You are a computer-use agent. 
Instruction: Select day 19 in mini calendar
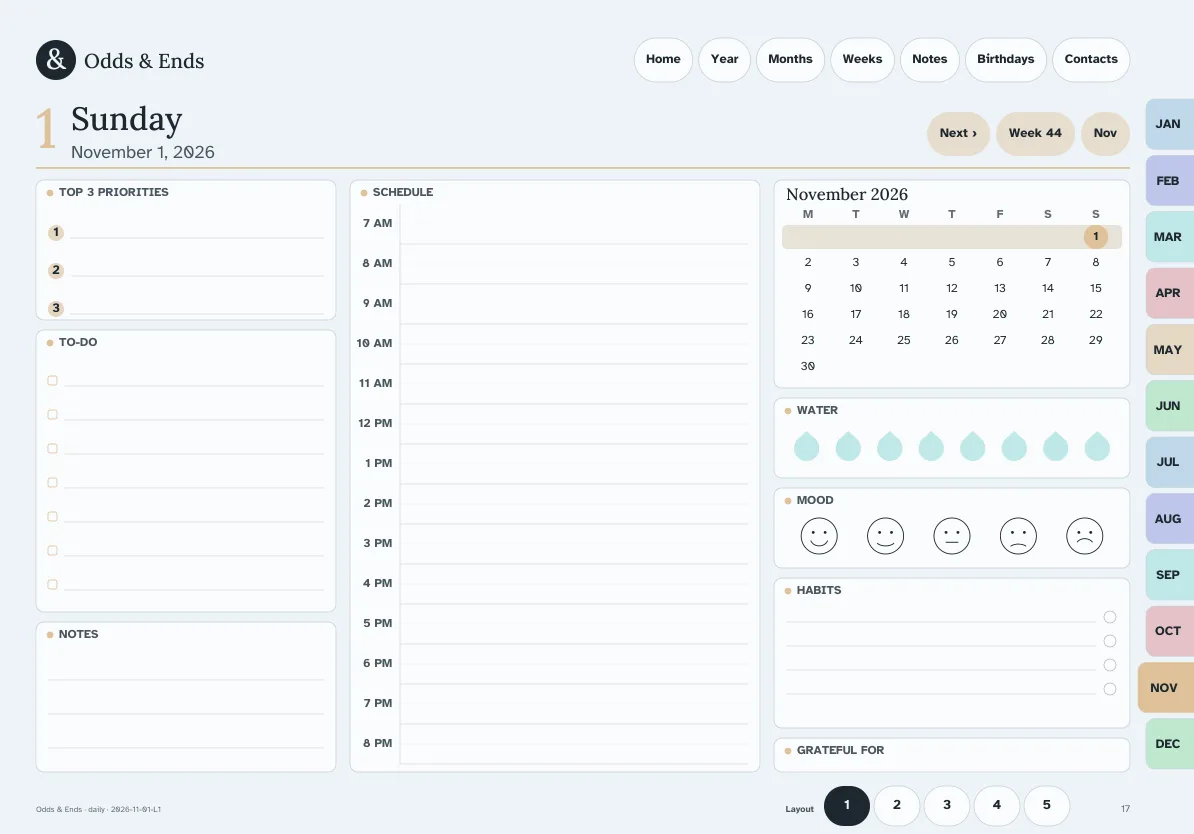(x=952, y=315)
